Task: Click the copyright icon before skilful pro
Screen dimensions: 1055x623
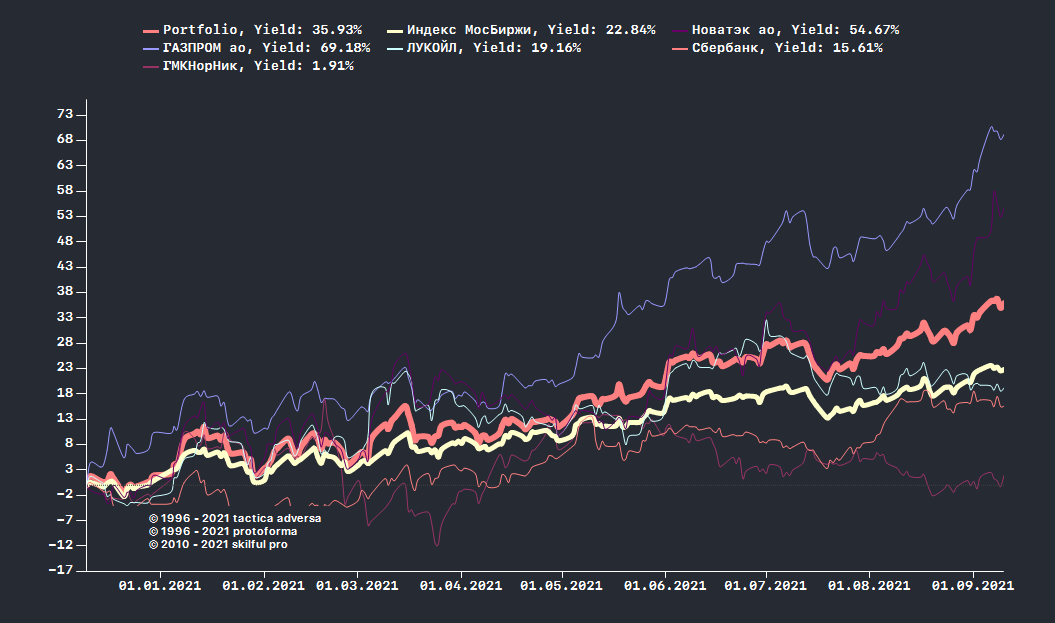Action: (153, 545)
